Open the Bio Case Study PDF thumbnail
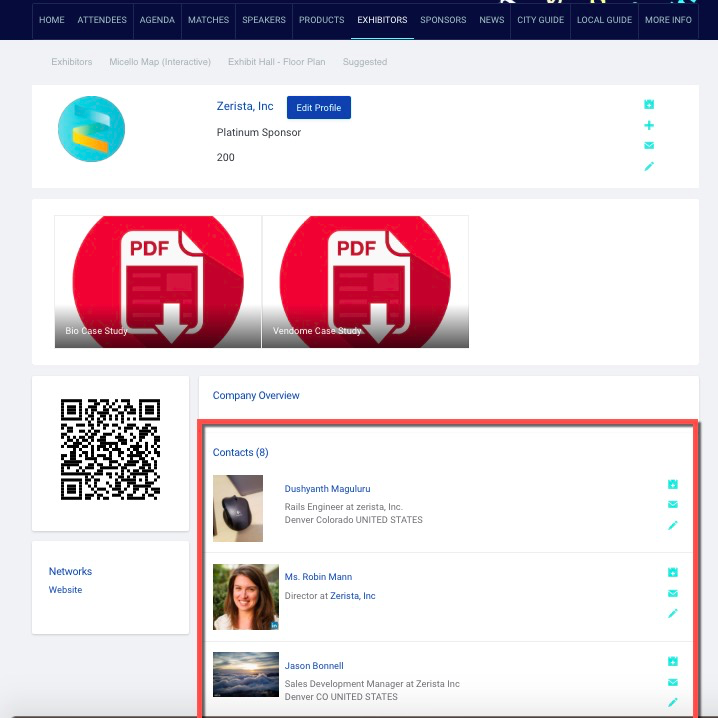718x718 pixels. 158,282
